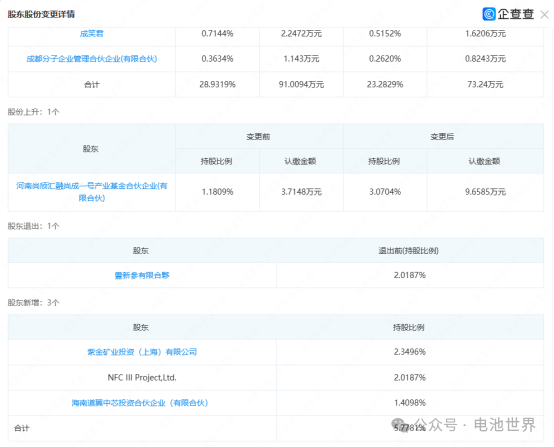Select NFC III Project,Ltd. row text

[x=142, y=378]
